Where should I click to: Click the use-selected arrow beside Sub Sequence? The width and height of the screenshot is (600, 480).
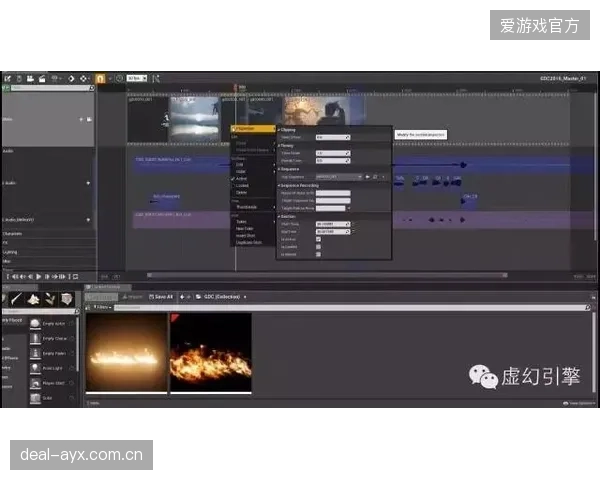click(x=368, y=177)
